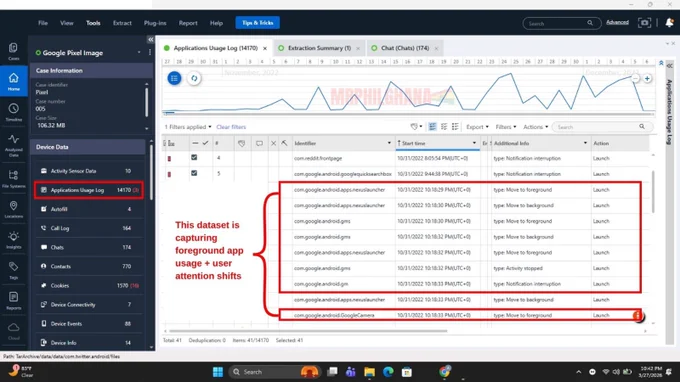Open the Timeline sidebar section
The image size is (680, 382).
click(13, 112)
